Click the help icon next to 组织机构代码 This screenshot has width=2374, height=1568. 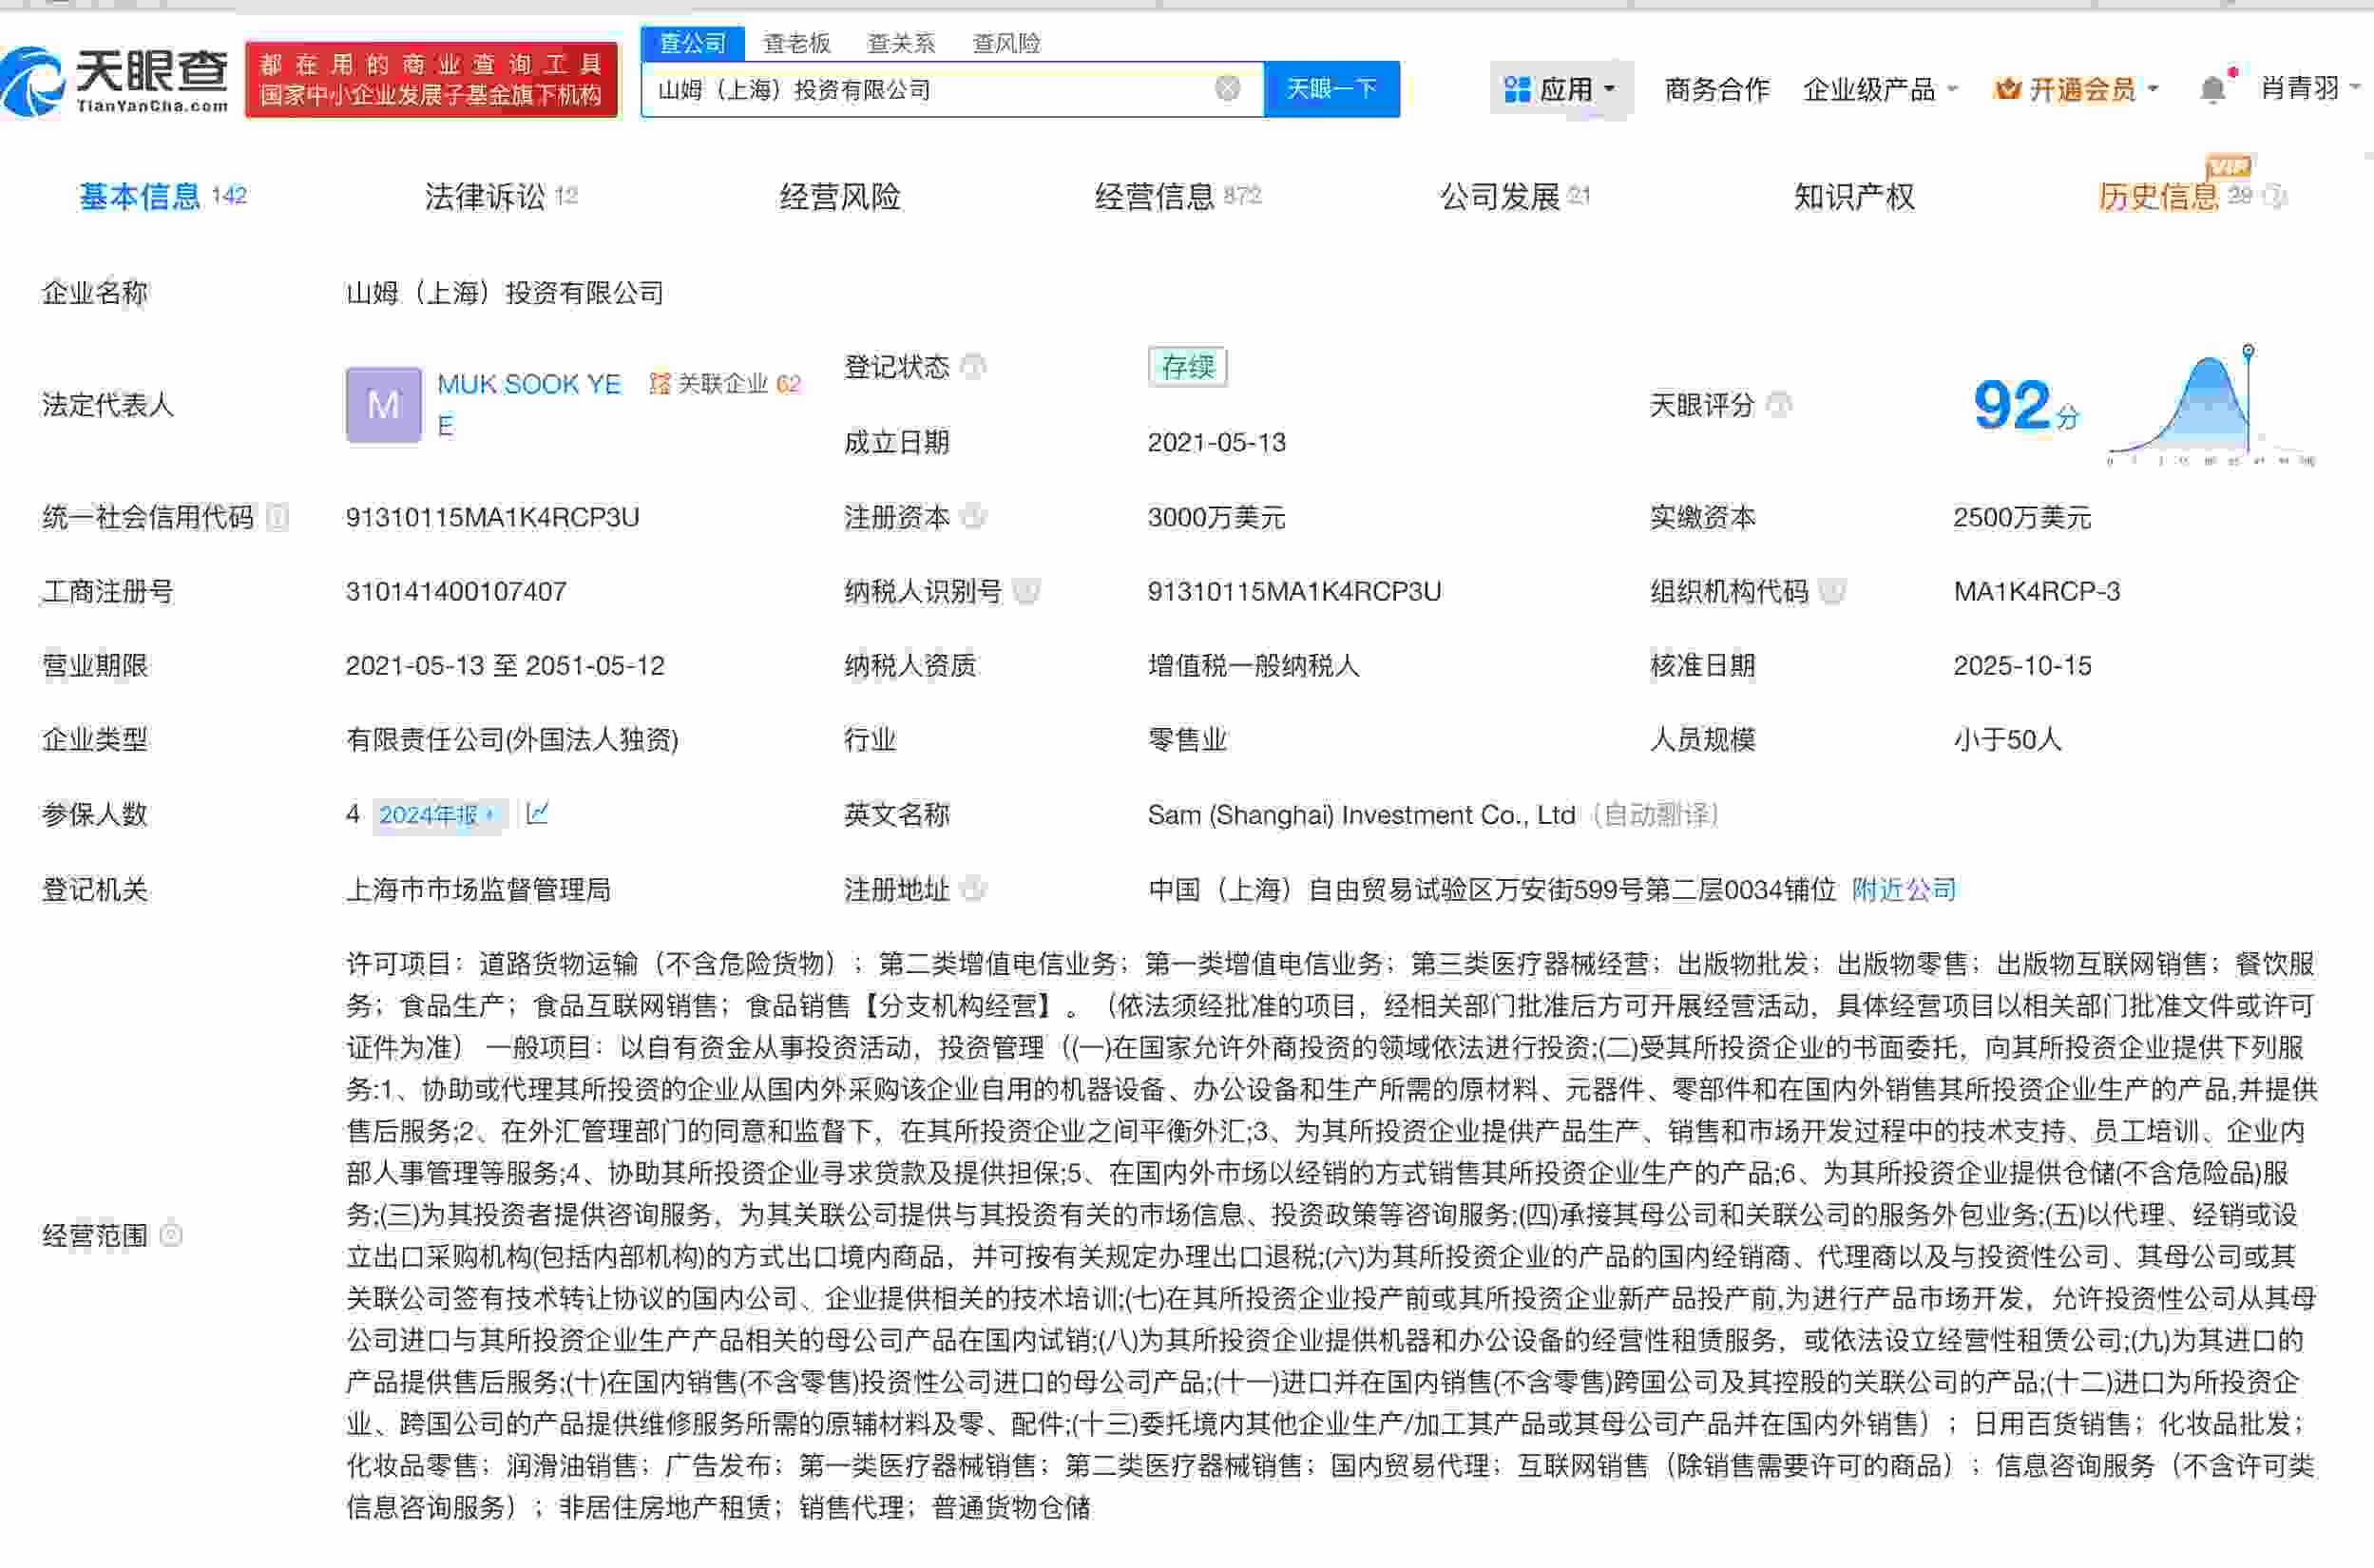[1831, 592]
